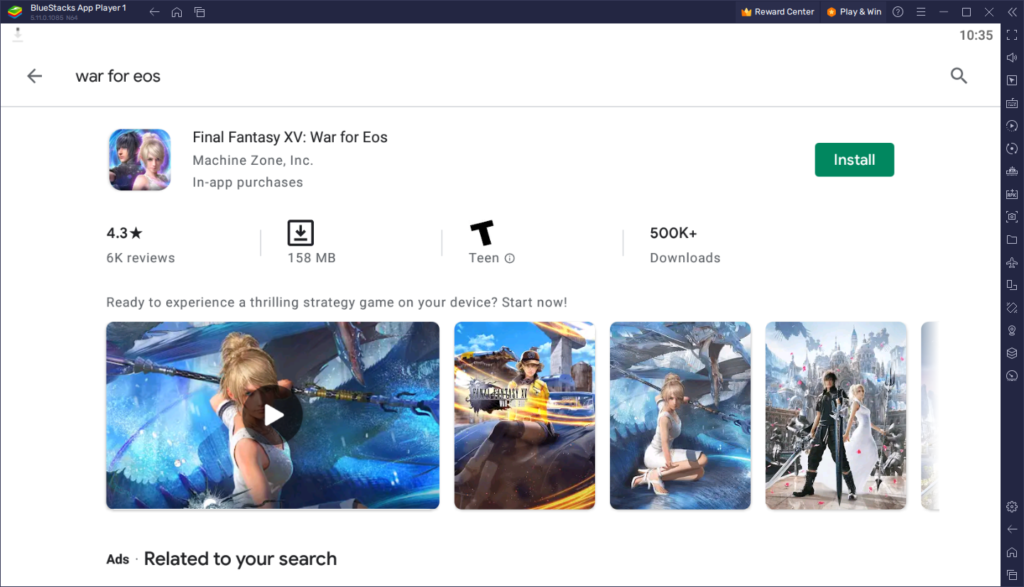Play the game trailer video

[x=272, y=415]
